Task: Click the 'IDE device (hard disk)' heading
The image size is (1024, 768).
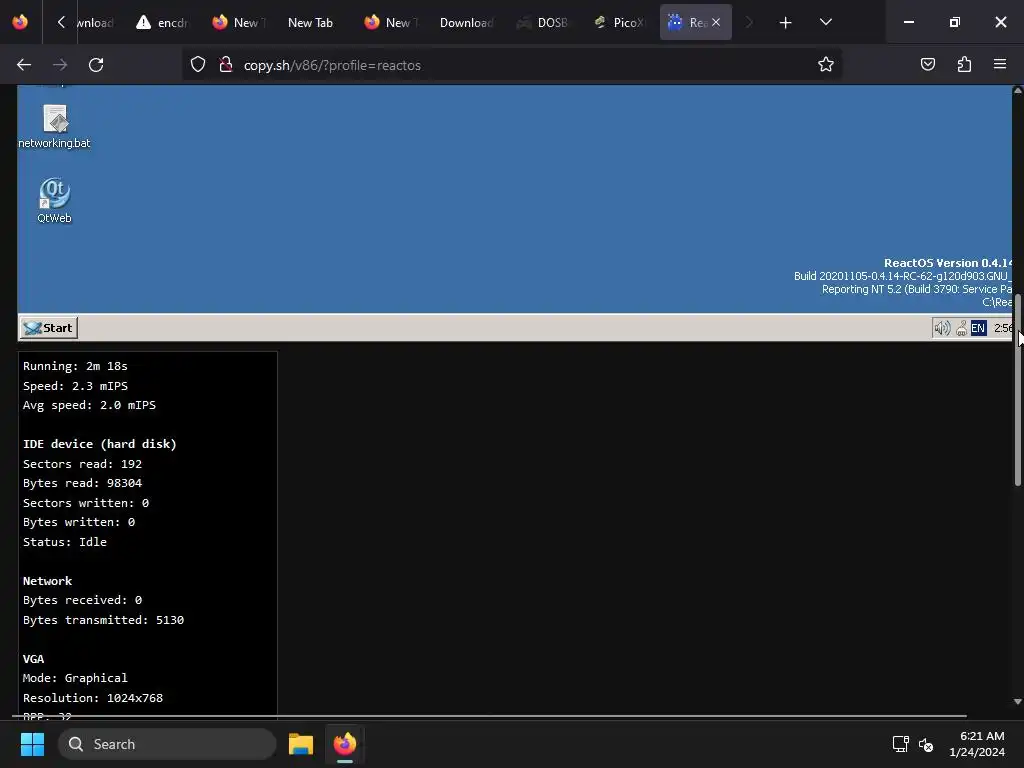Action: pyautogui.click(x=100, y=444)
